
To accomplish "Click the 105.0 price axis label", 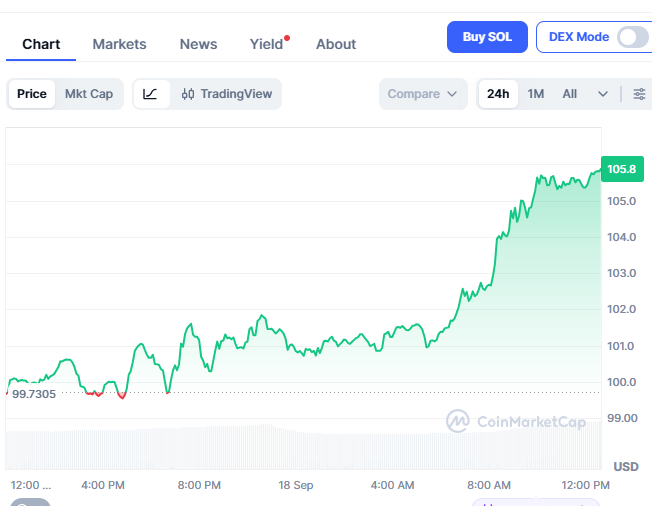I will pyautogui.click(x=621, y=201).
